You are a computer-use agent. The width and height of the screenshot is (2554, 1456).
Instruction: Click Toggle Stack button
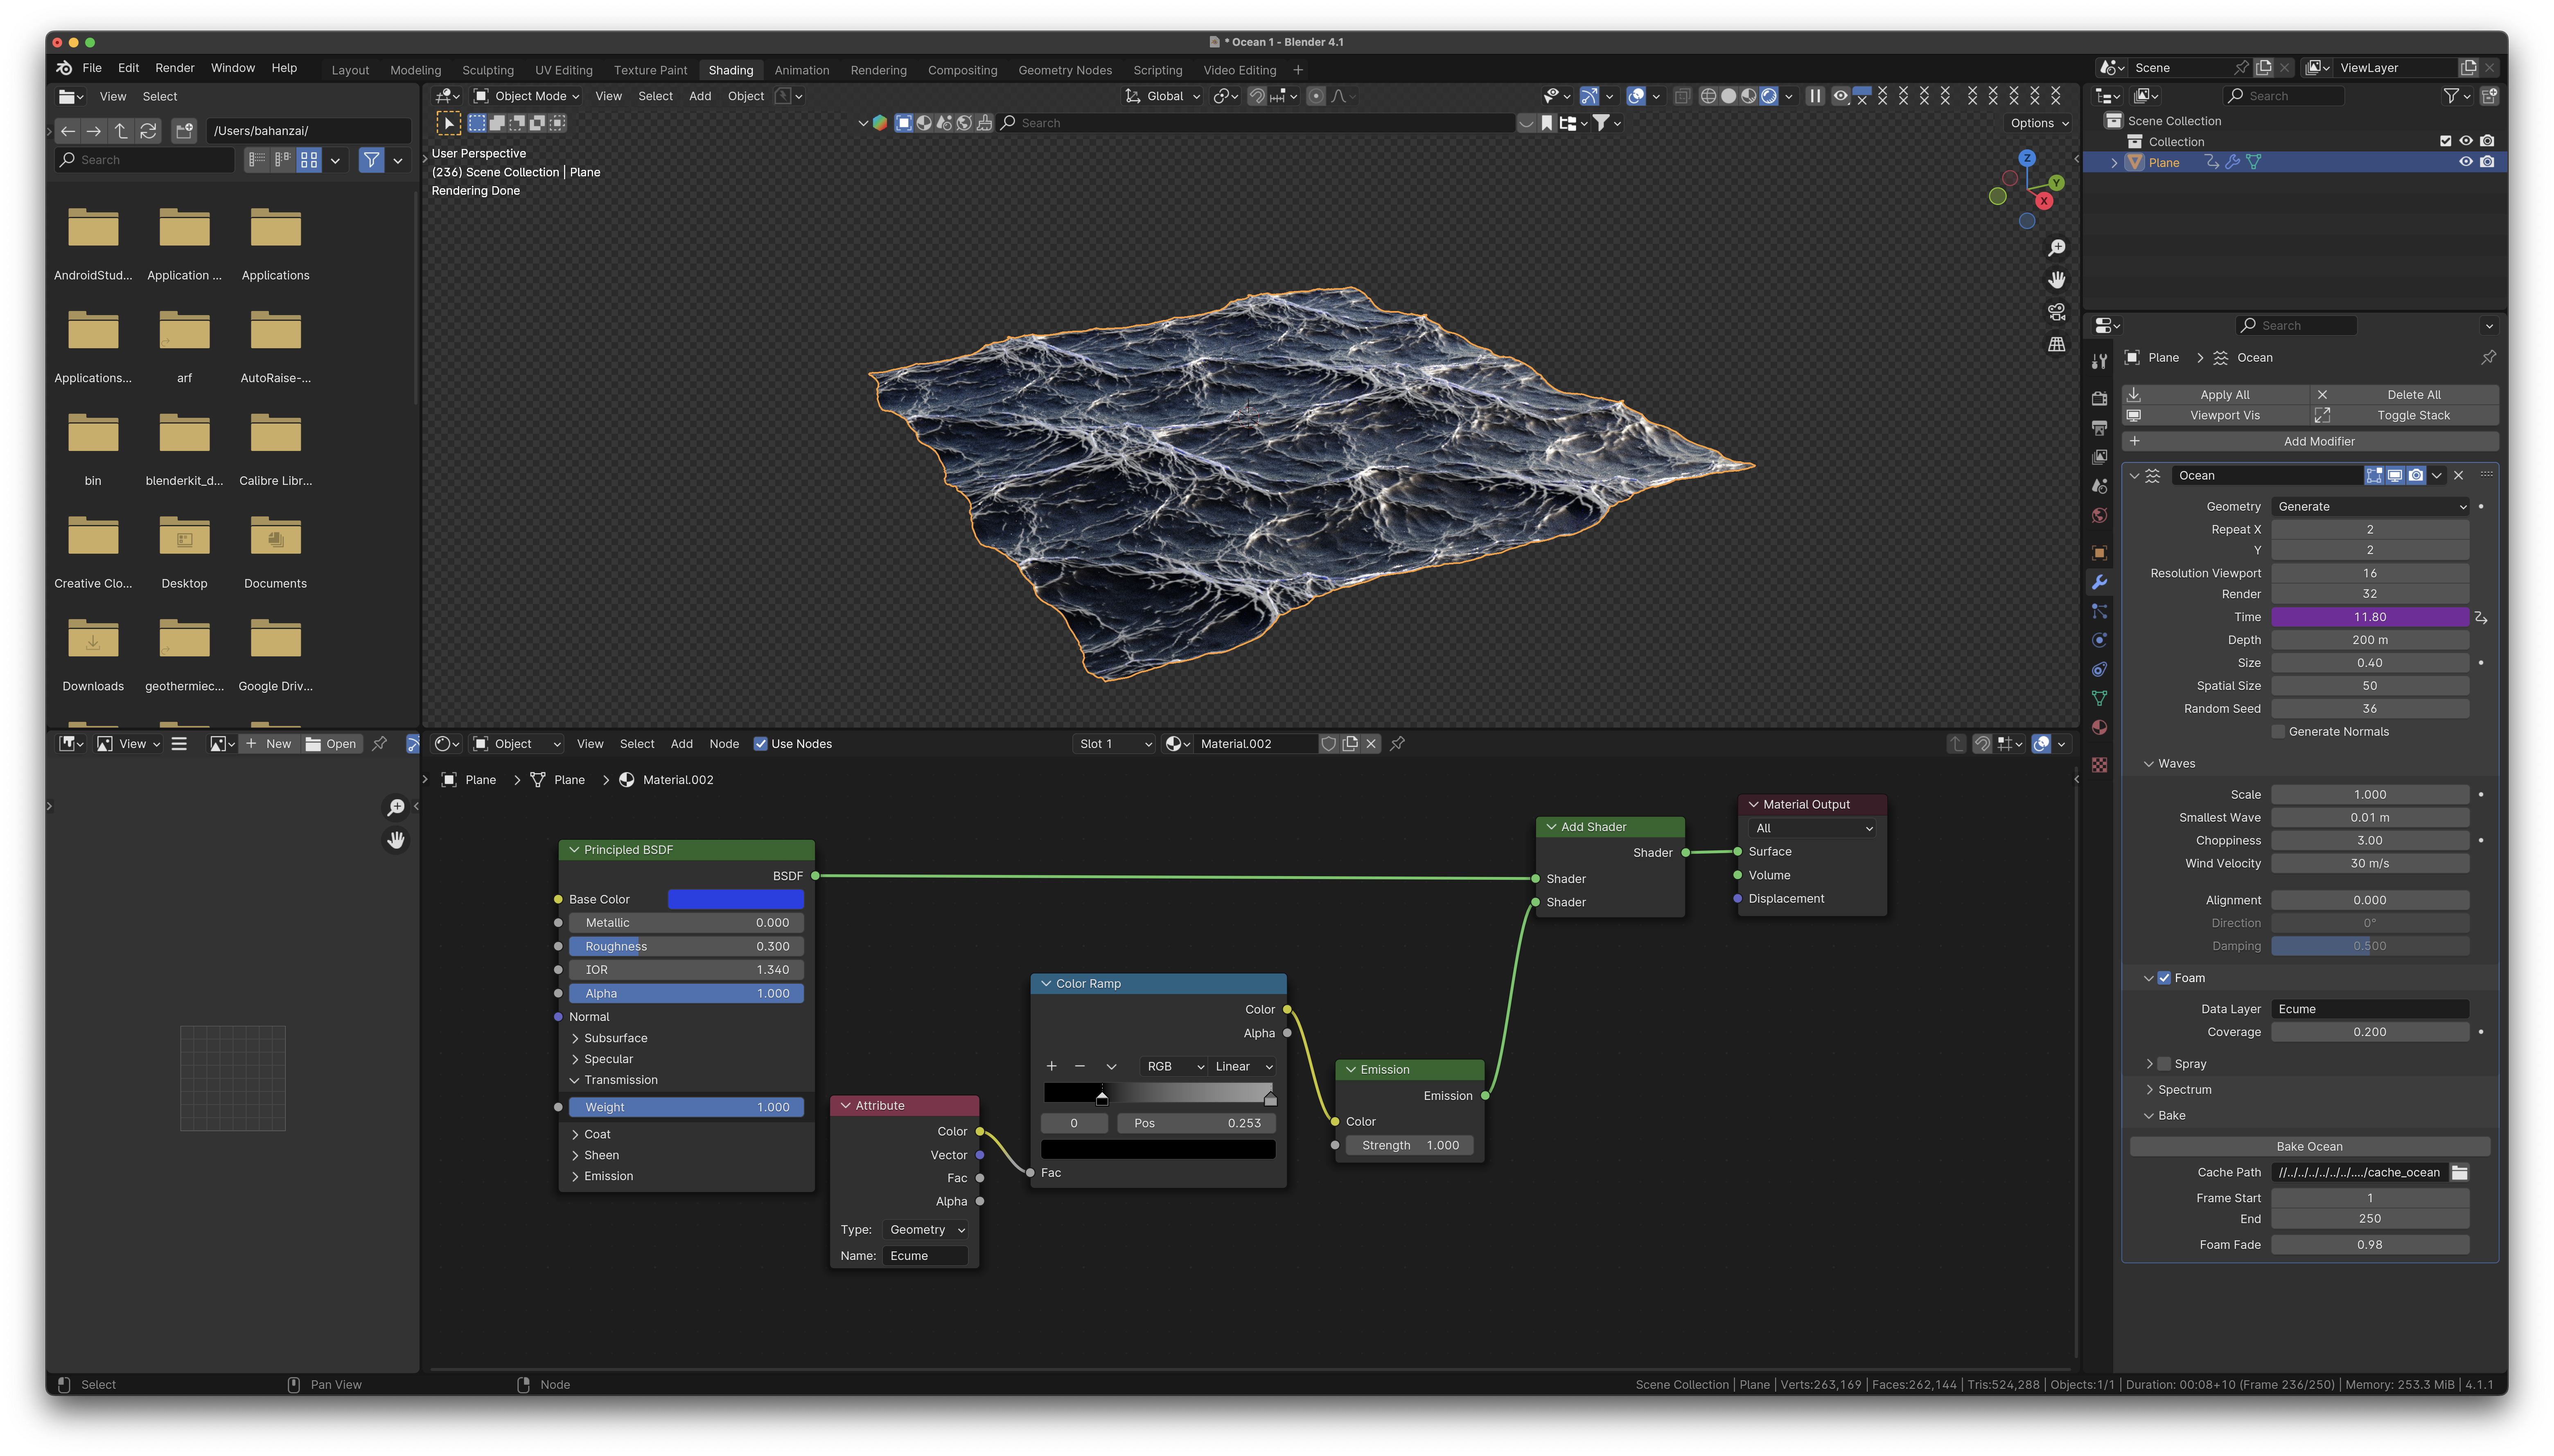point(2404,415)
